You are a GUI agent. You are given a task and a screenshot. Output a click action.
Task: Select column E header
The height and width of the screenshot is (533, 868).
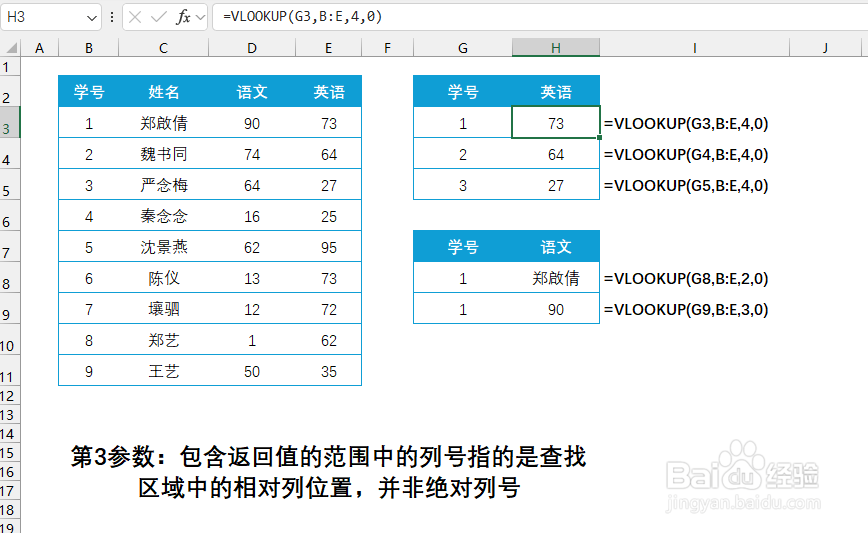click(328, 48)
